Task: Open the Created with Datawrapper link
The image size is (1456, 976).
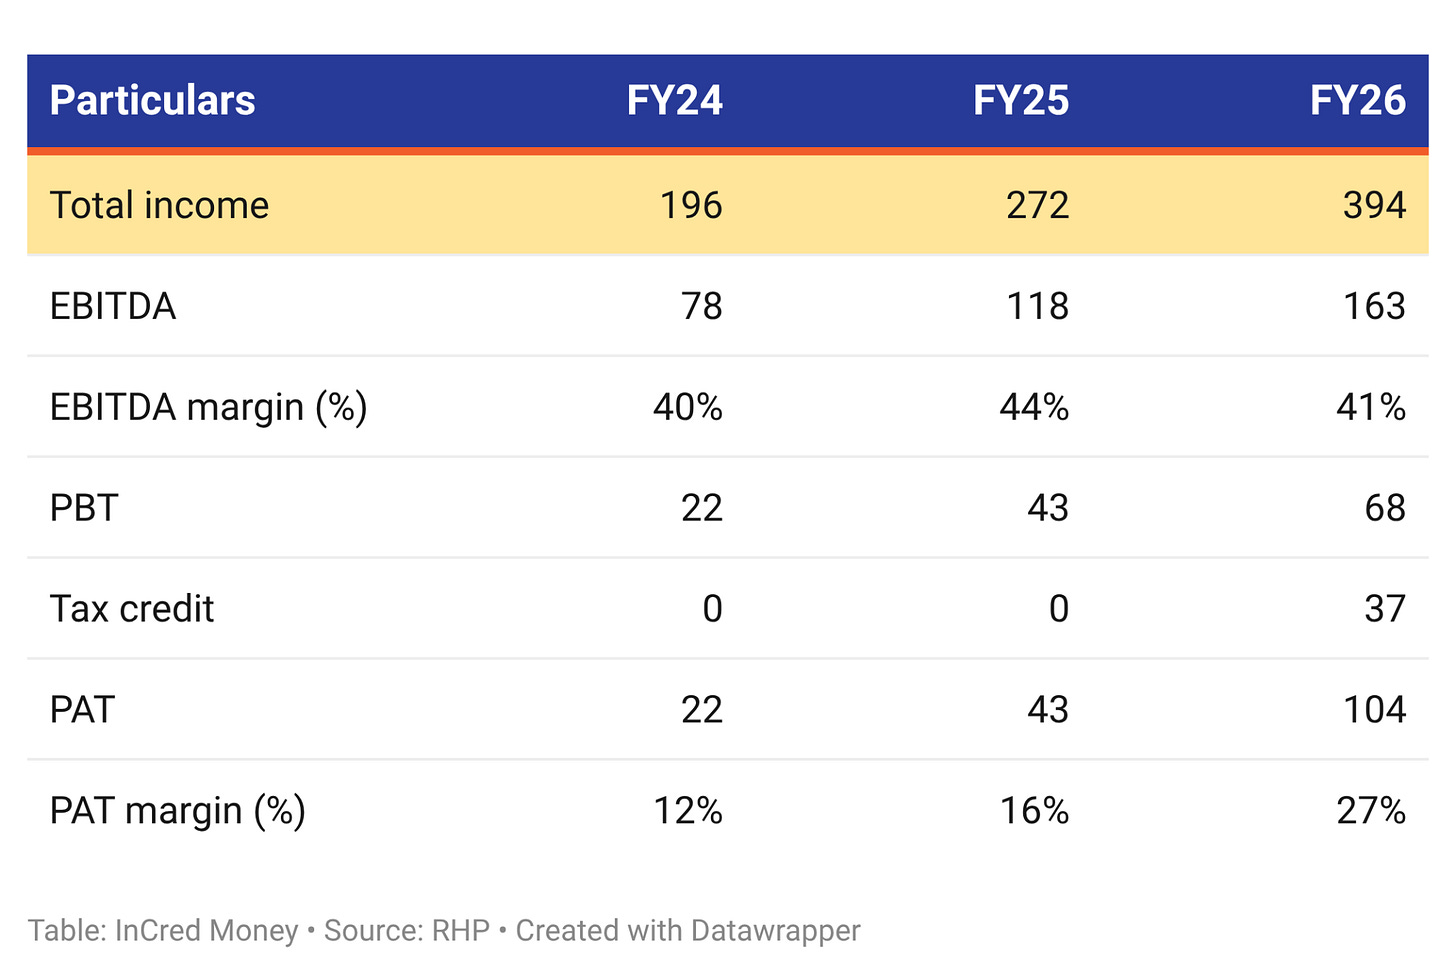Action: coord(688,931)
